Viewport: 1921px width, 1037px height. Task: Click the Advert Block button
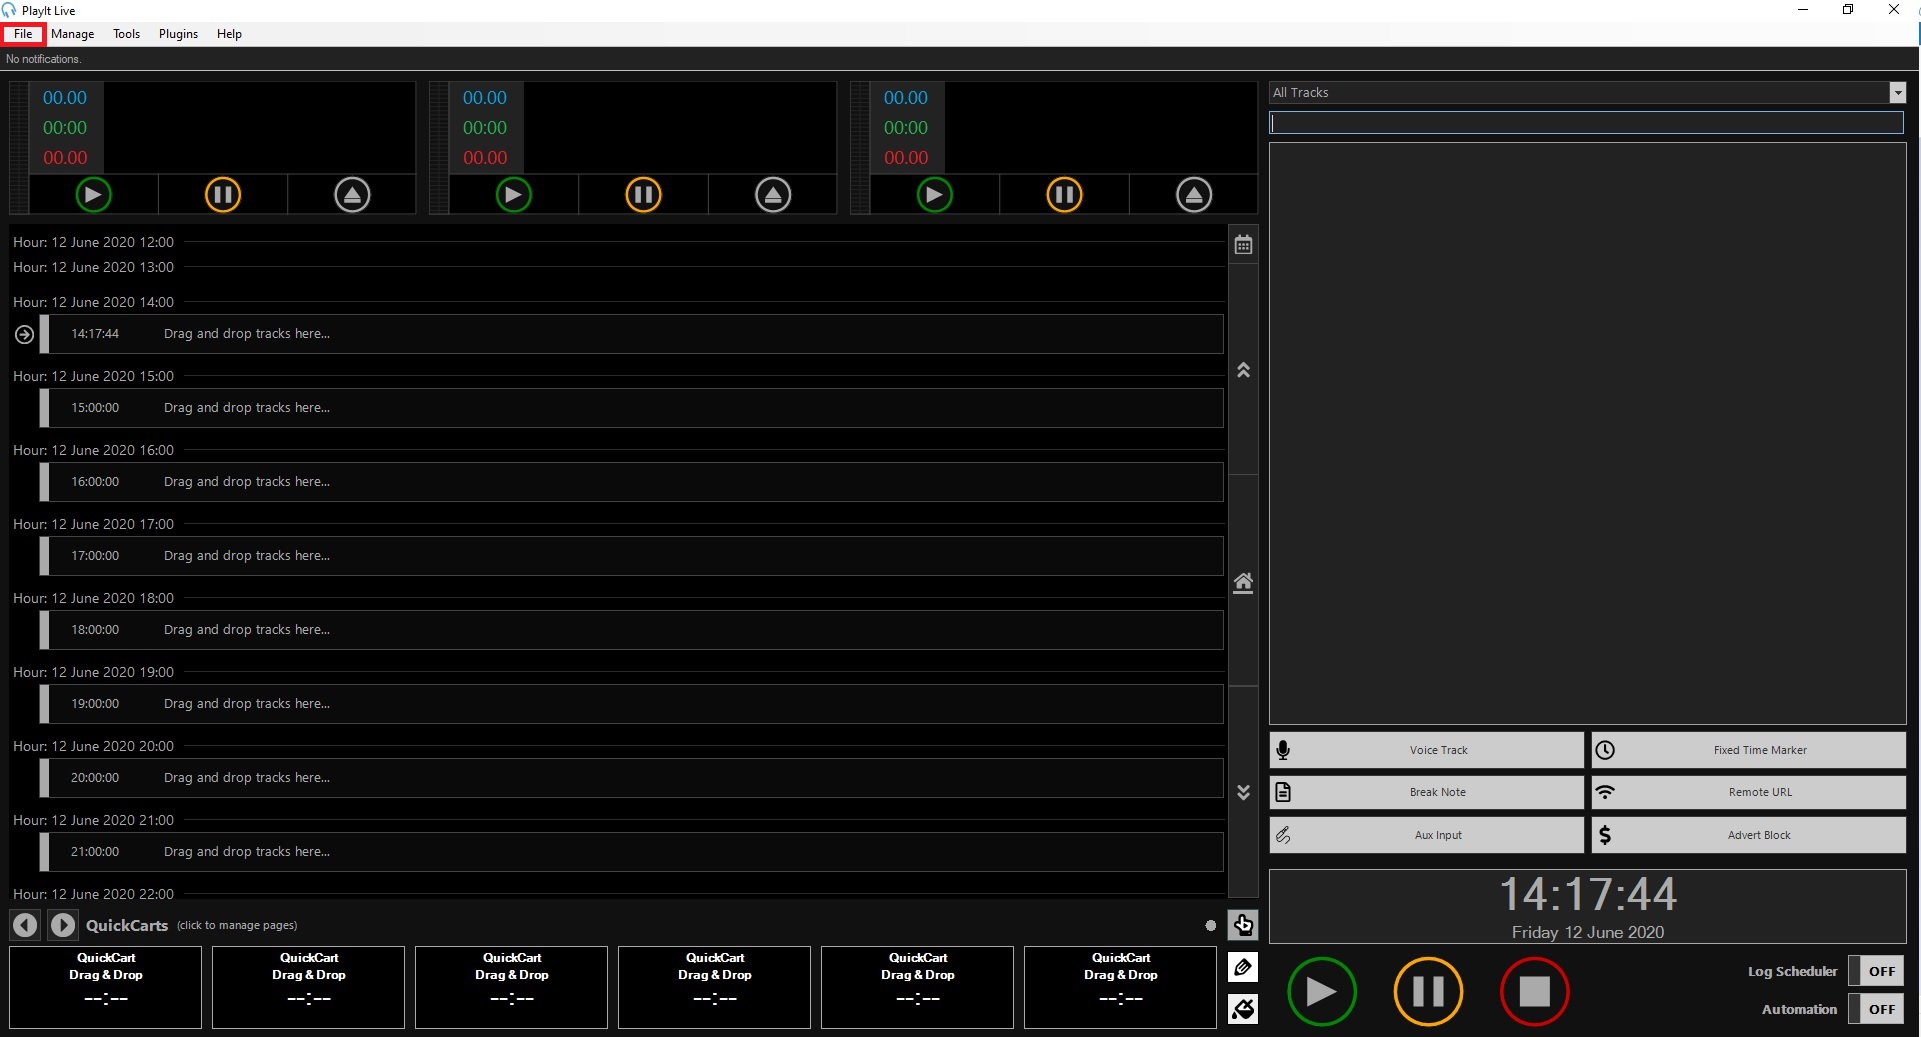point(1748,835)
